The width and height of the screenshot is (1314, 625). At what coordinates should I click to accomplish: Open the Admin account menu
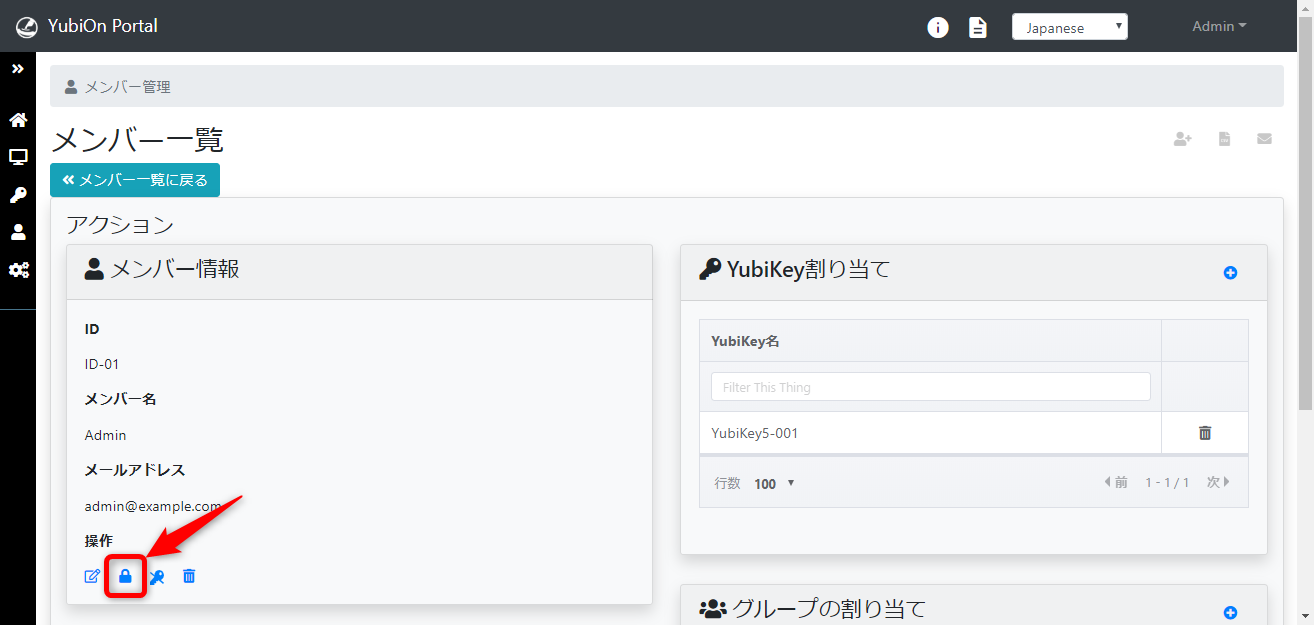click(x=1218, y=27)
